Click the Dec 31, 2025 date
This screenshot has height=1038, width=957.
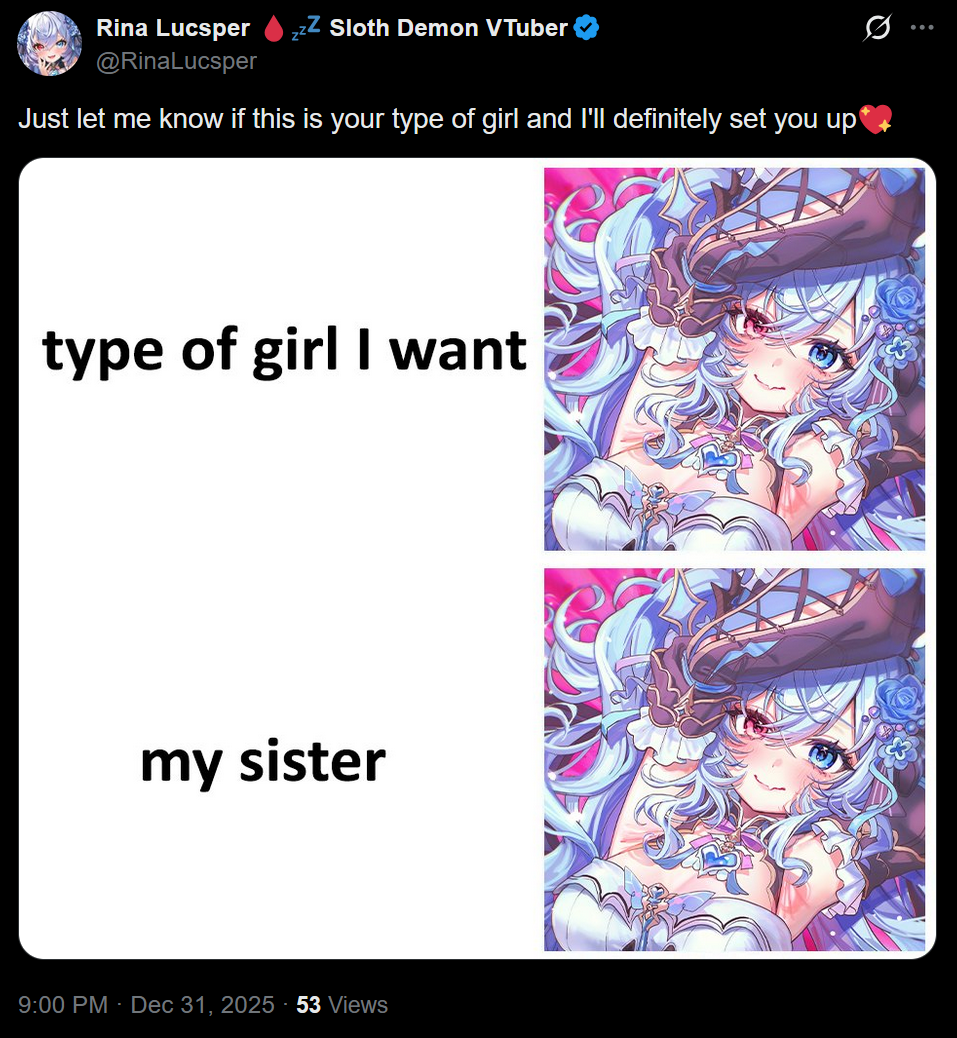pyautogui.click(x=203, y=1004)
